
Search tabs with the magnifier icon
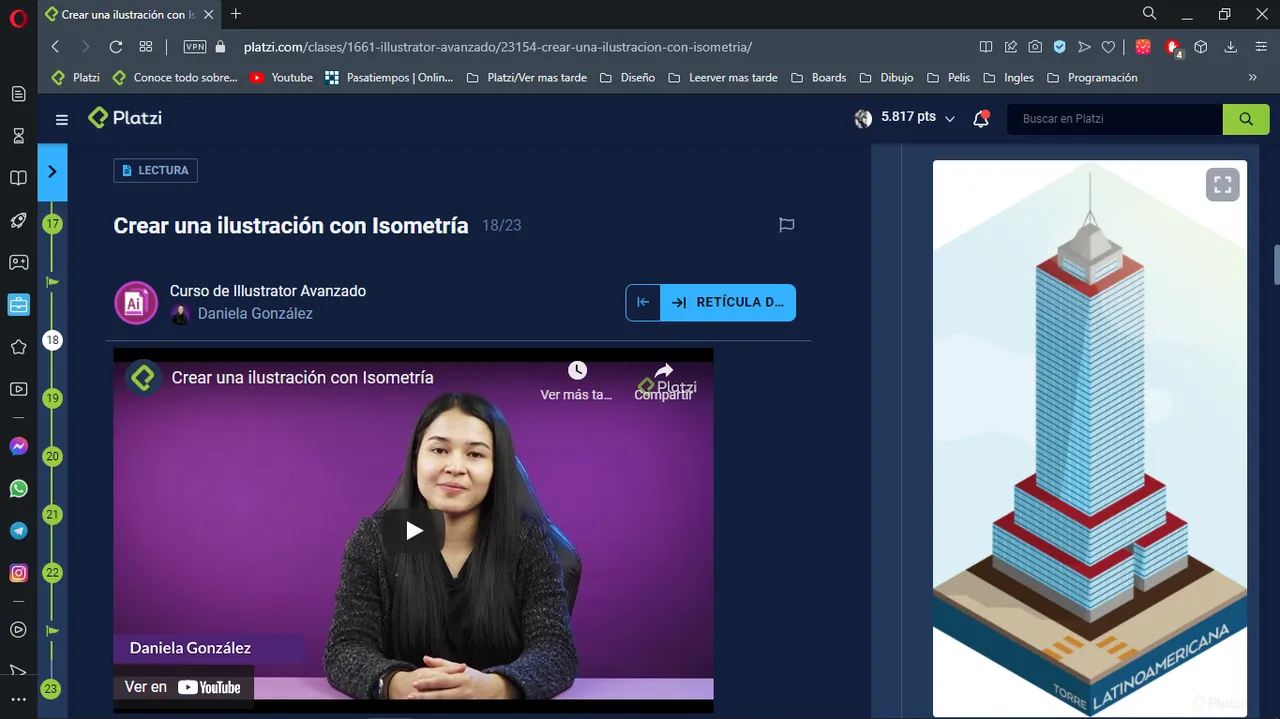1150,13
